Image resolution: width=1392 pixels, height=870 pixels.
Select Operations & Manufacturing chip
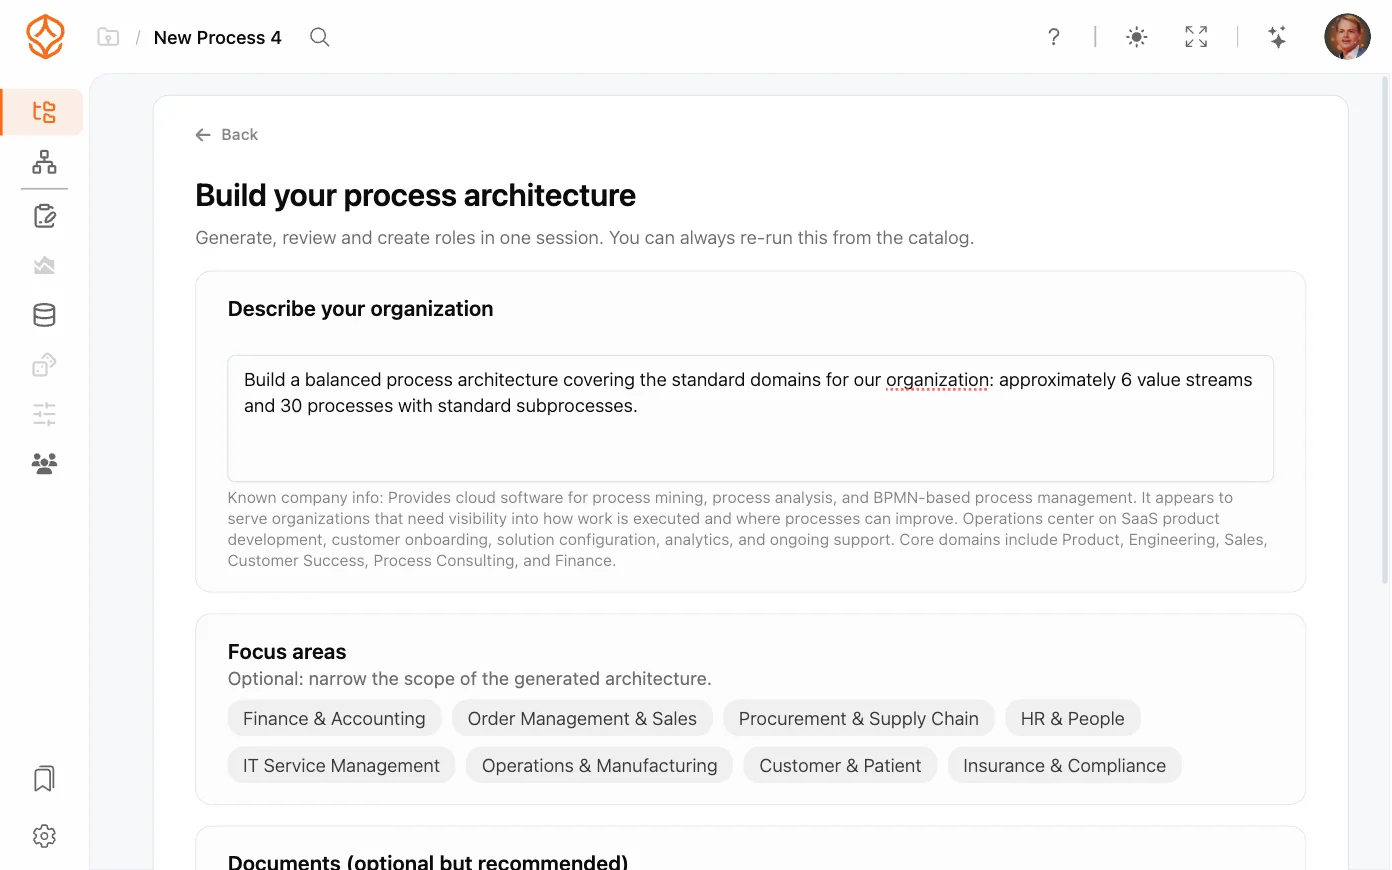[x=599, y=765]
